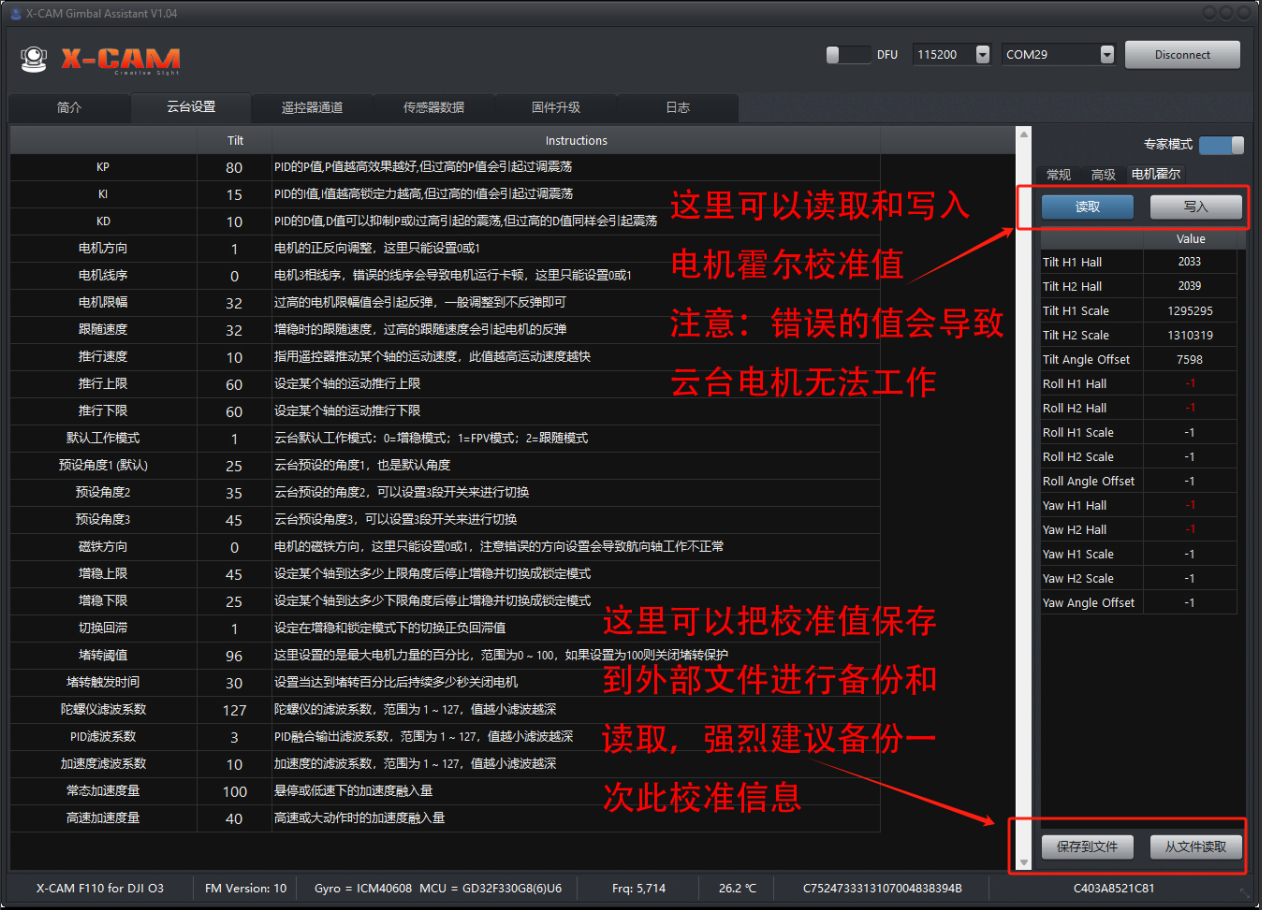Select the Yaw Angle Offset row label
Screen dimensions: 1262x910
pos(1088,603)
